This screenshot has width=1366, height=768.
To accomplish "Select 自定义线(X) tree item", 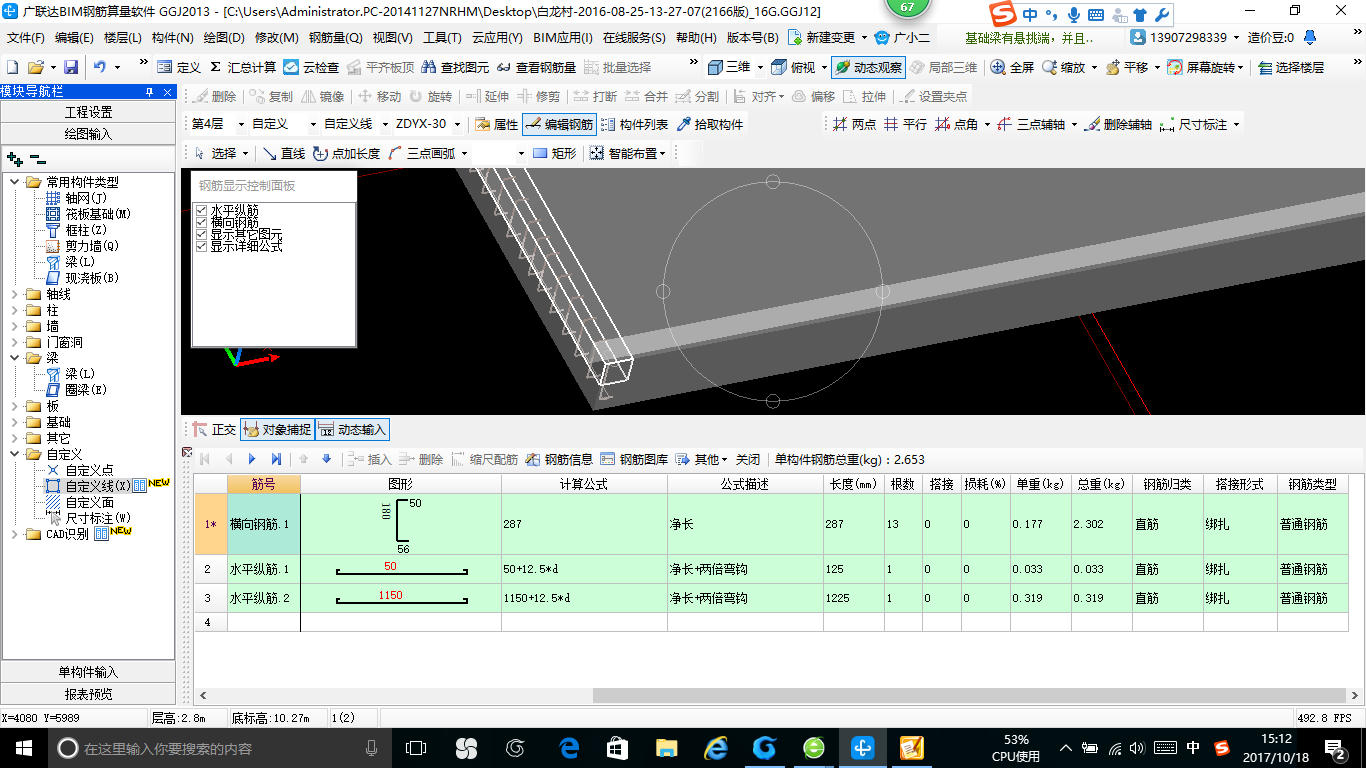I will pos(88,486).
